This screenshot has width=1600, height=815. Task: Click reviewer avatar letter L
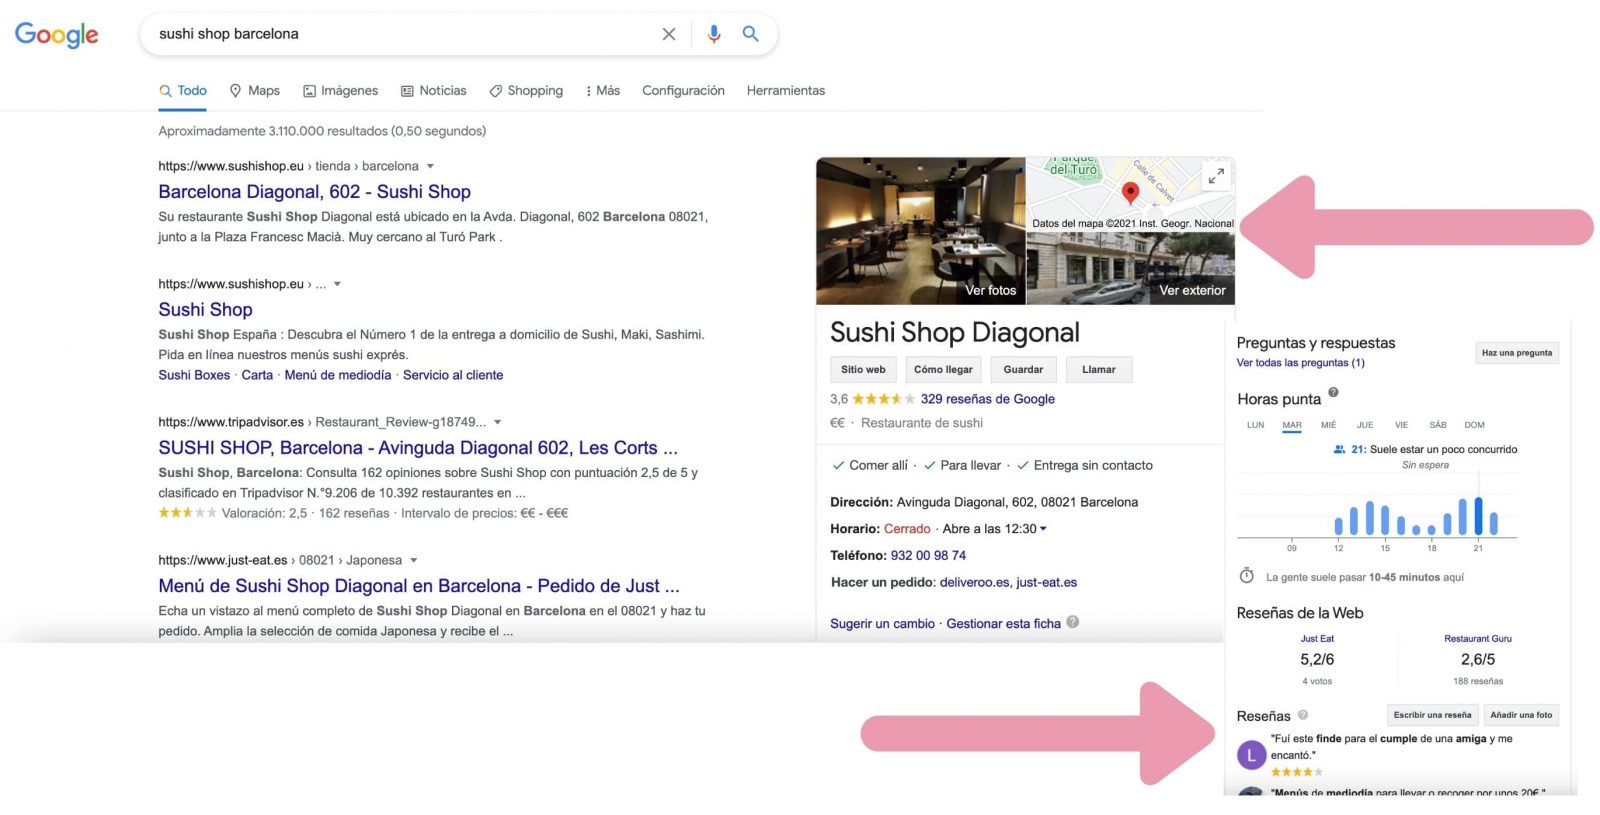point(1251,756)
